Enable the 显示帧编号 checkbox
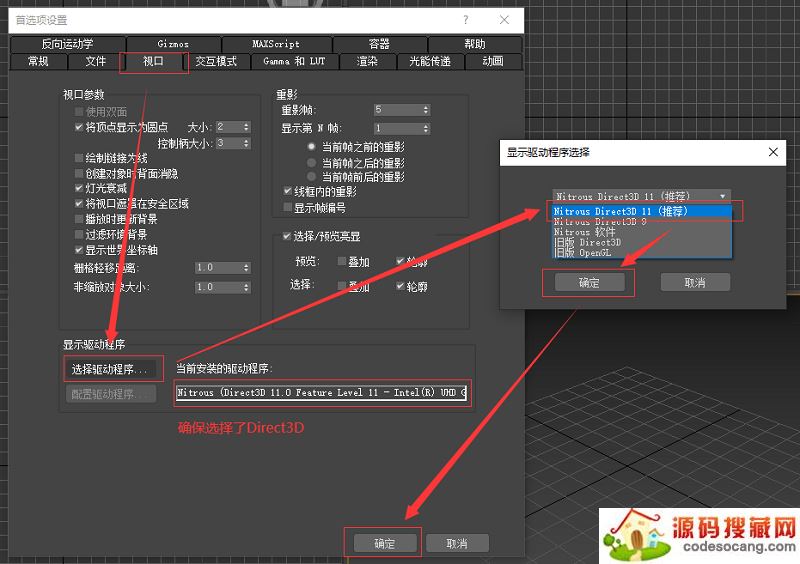 point(288,208)
